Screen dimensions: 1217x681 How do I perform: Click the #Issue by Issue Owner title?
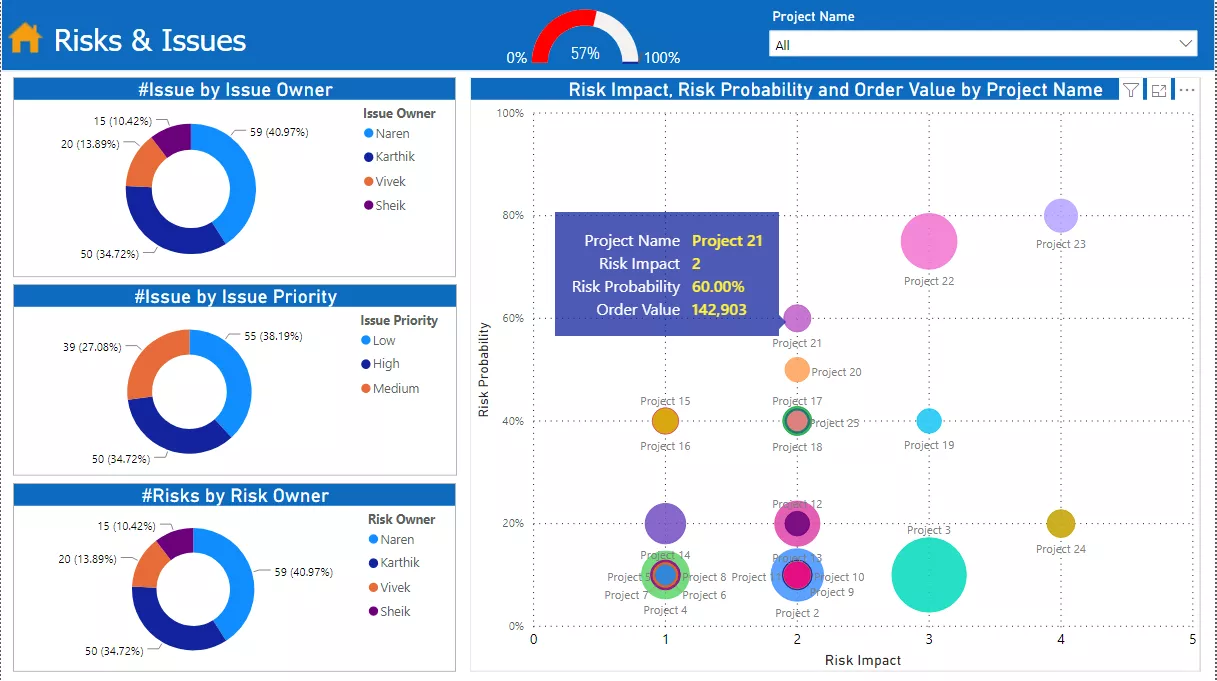234,90
